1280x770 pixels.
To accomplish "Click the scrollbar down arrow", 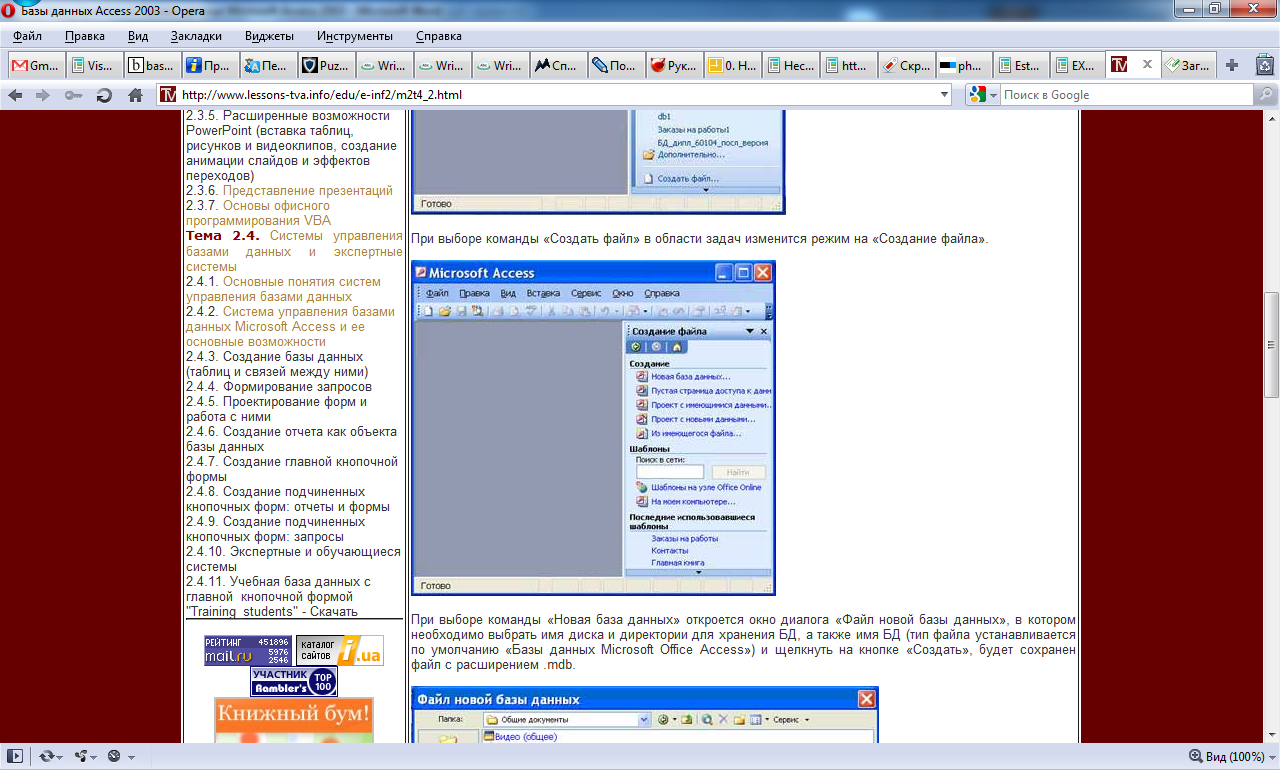I will [1271, 734].
